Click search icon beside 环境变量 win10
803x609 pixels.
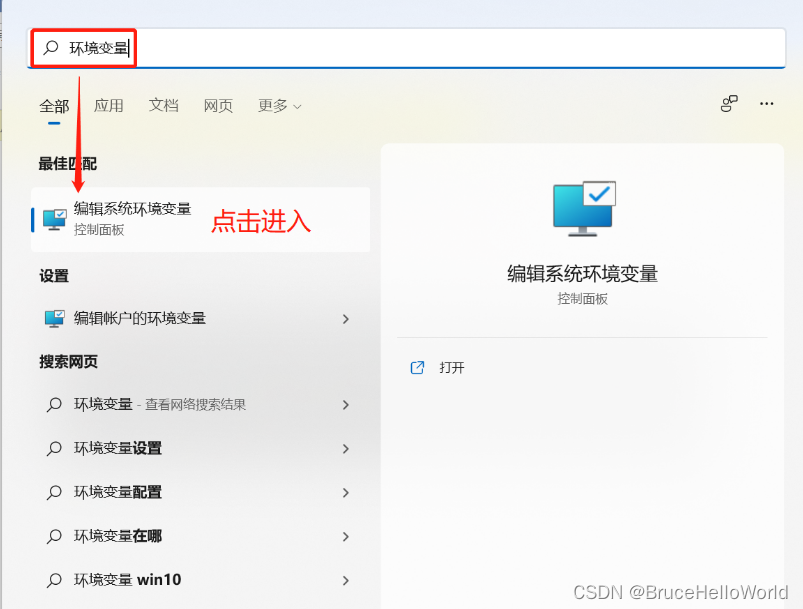pyautogui.click(x=54, y=580)
